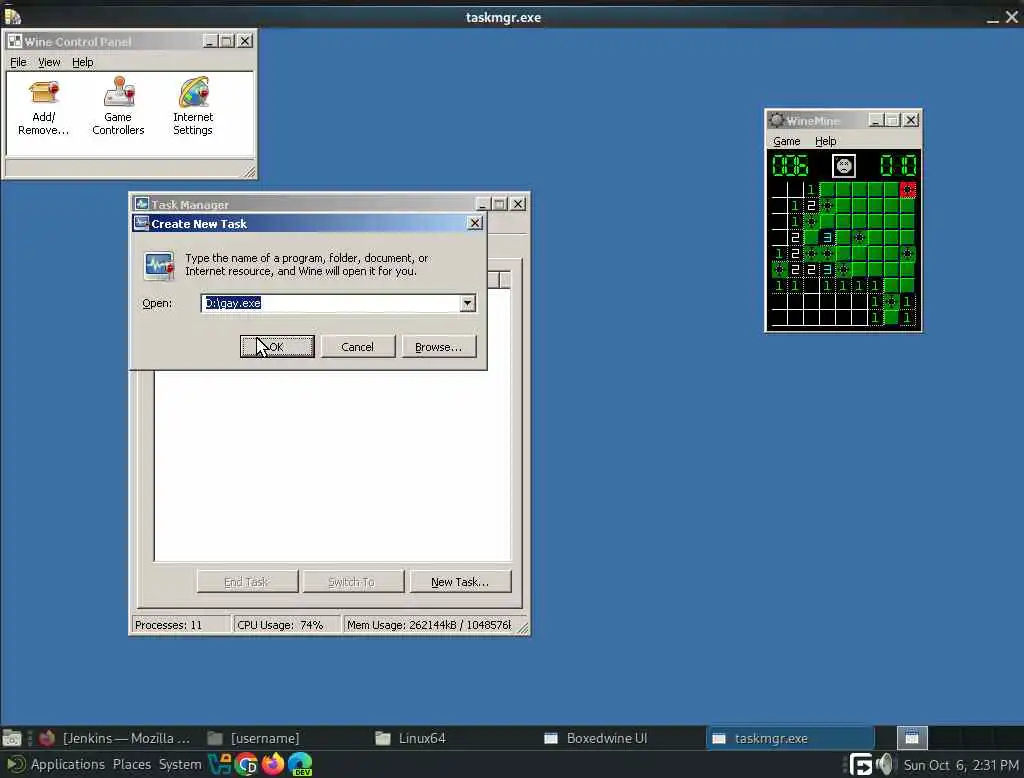Close the Task Manager window

click(518, 204)
